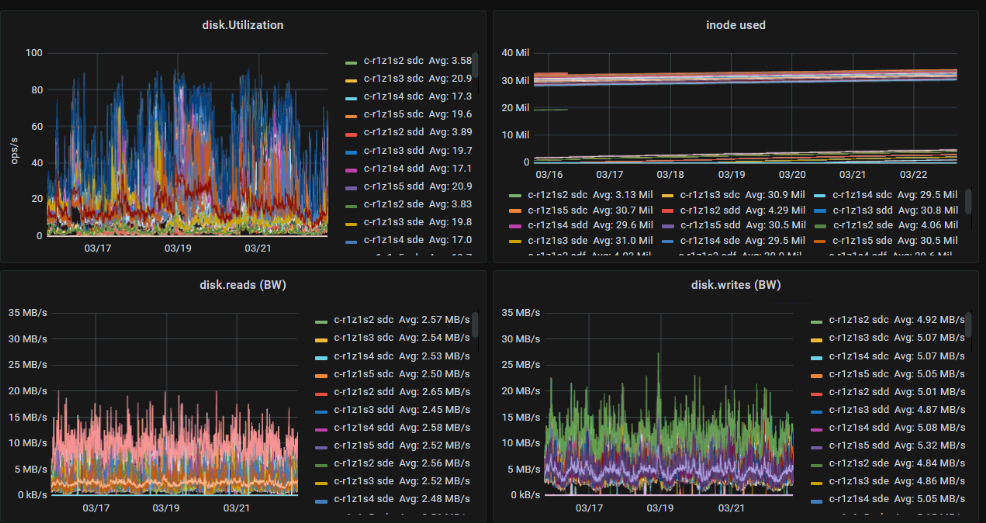Viewport: 986px width, 523px height.
Task: Open the inode used panel title menu
Action: pyautogui.click(x=735, y=25)
